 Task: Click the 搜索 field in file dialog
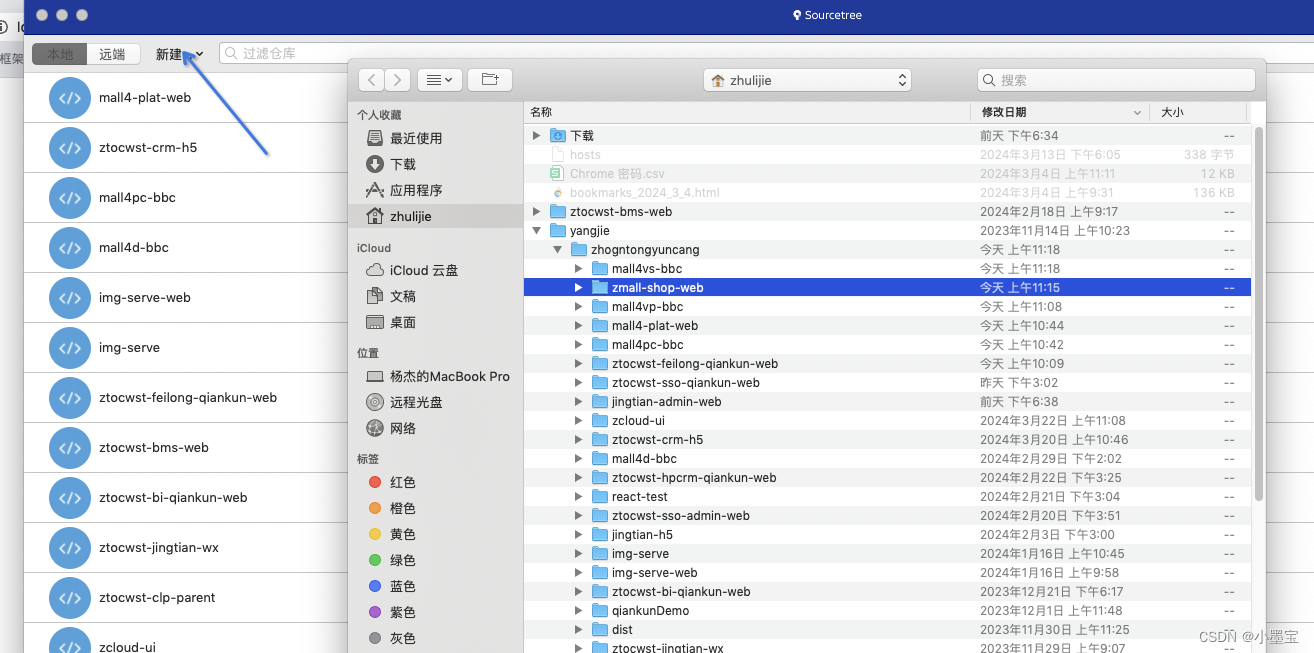(x=1116, y=80)
